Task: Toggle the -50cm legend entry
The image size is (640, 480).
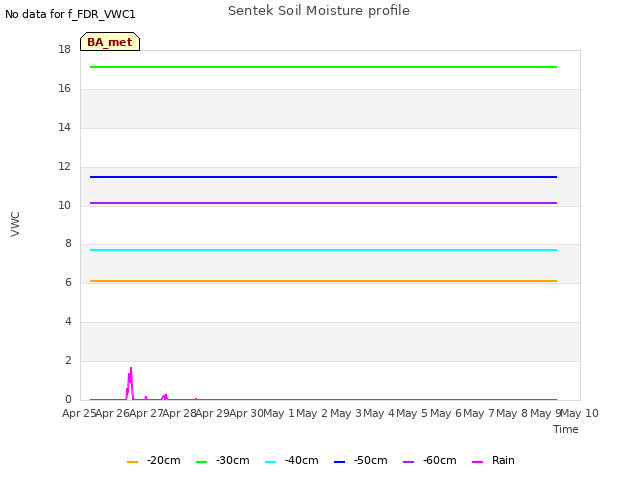Action: coord(360,460)
